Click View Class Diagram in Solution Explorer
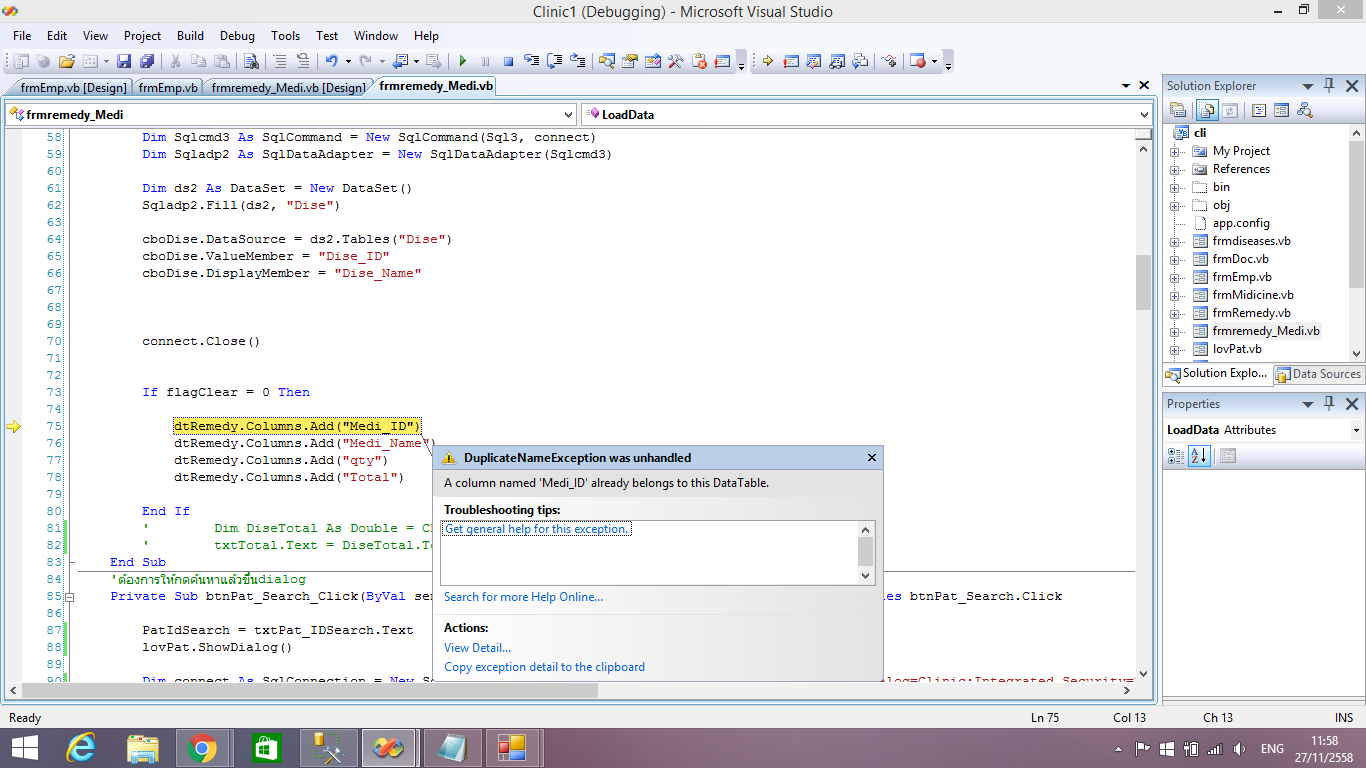The image size is (1366, 768). coord(1304,110)
